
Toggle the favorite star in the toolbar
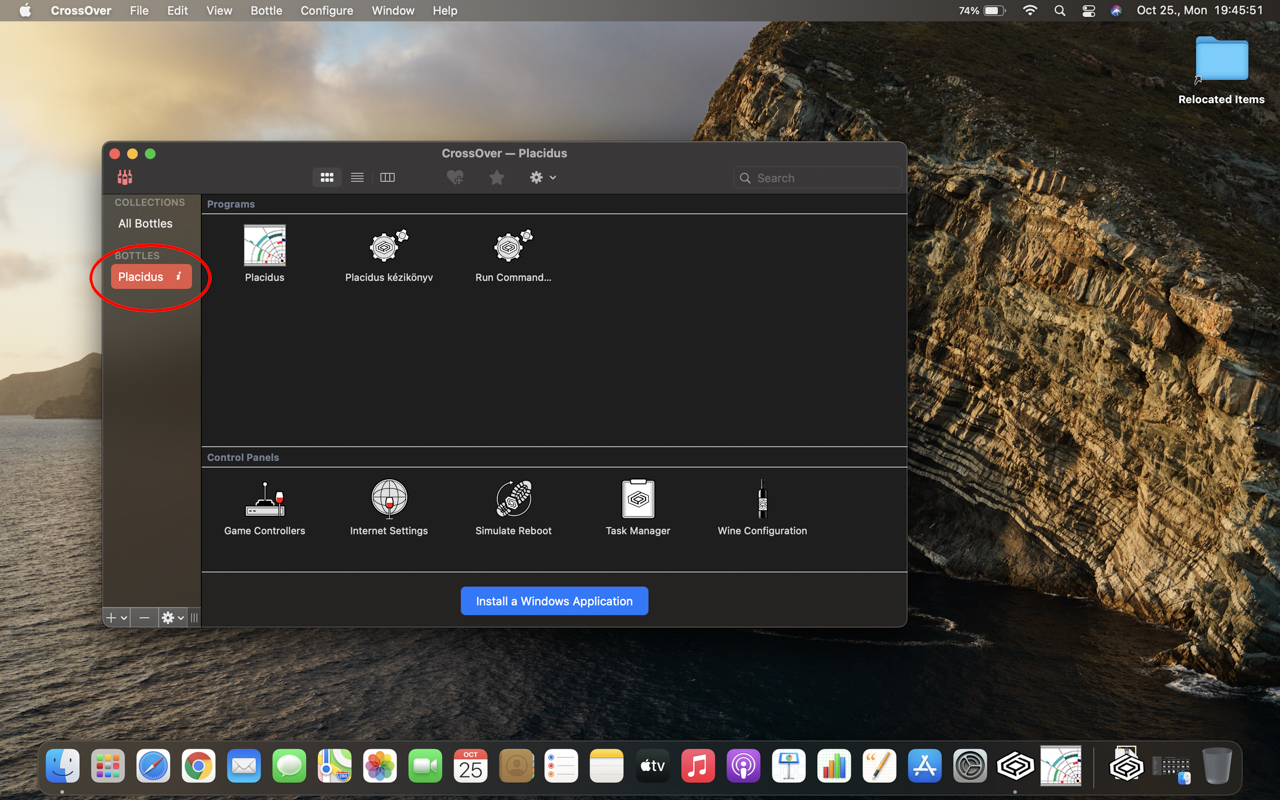[x=497, y=178]
